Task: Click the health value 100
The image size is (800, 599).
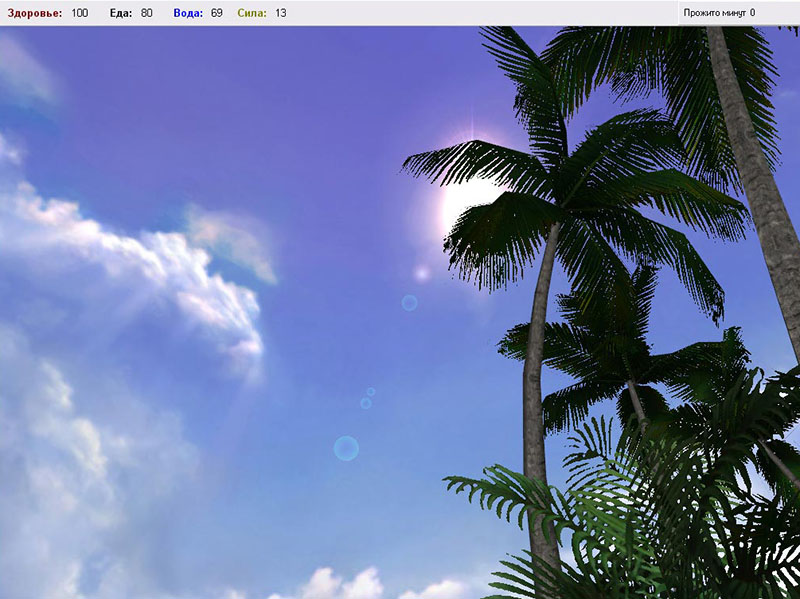Action: point(80,13)
